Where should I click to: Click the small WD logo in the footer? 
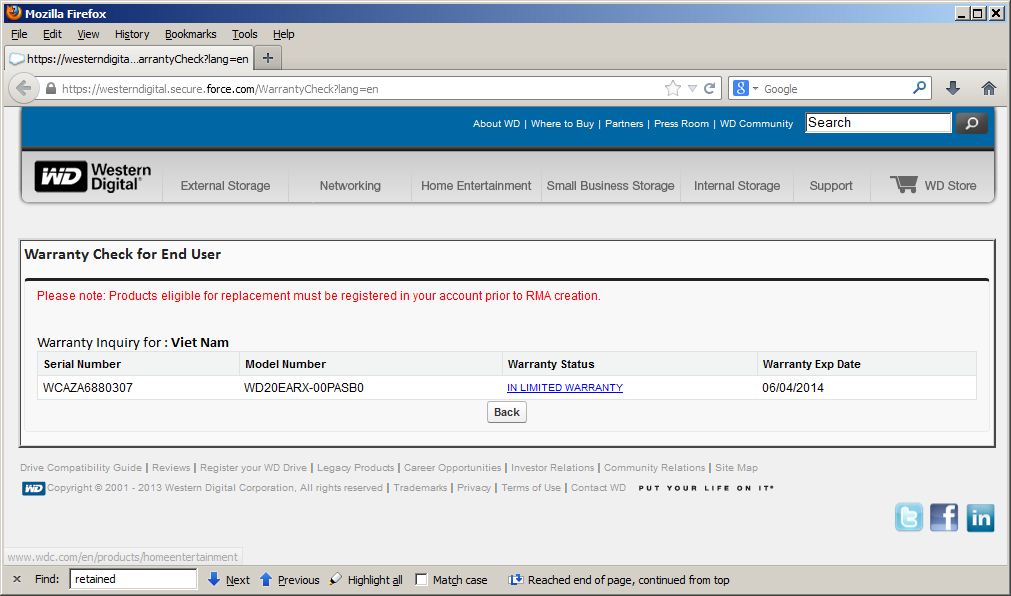click(34, 488)
